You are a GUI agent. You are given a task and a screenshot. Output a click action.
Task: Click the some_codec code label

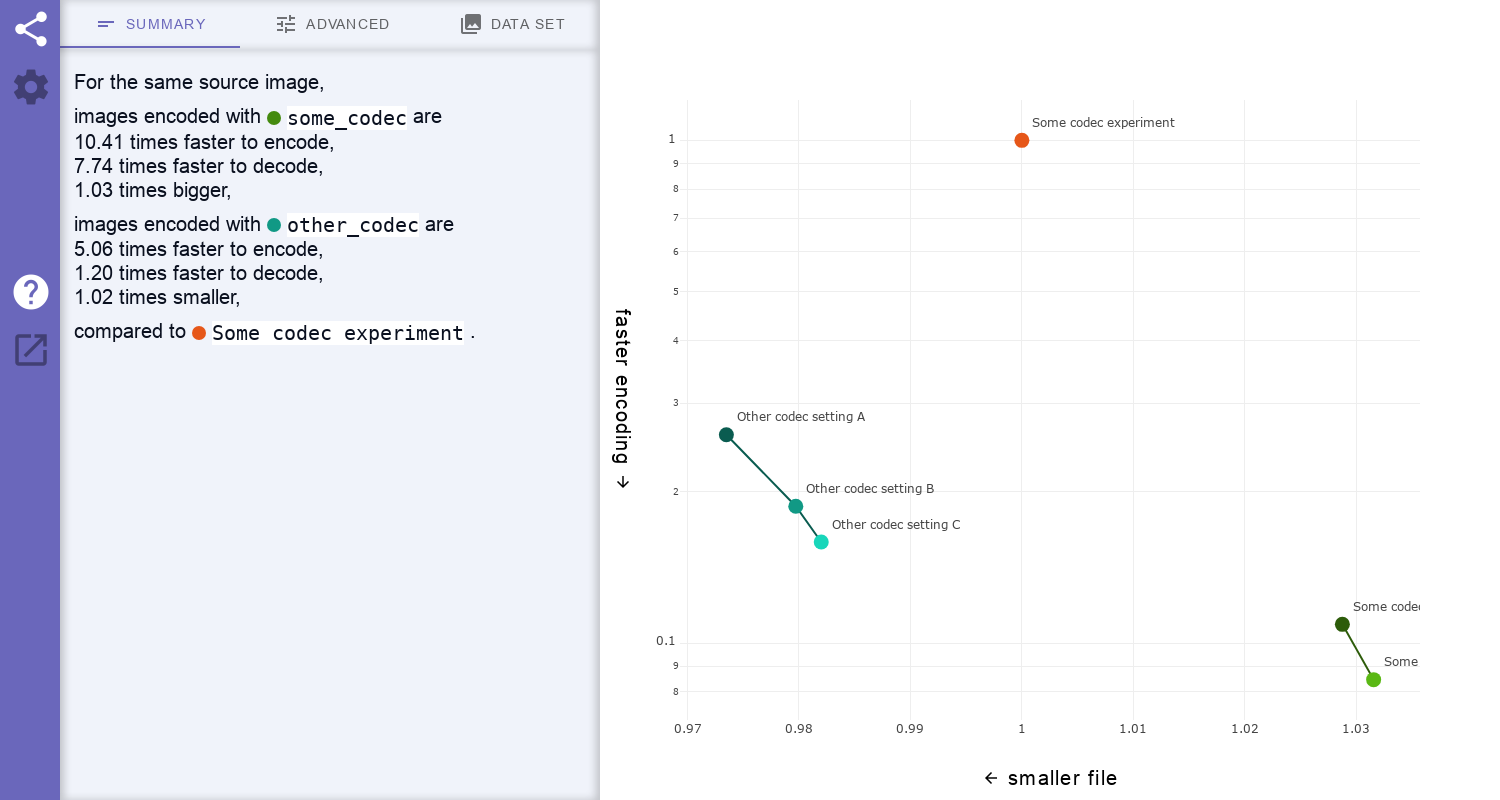click(x=347, y=118)
